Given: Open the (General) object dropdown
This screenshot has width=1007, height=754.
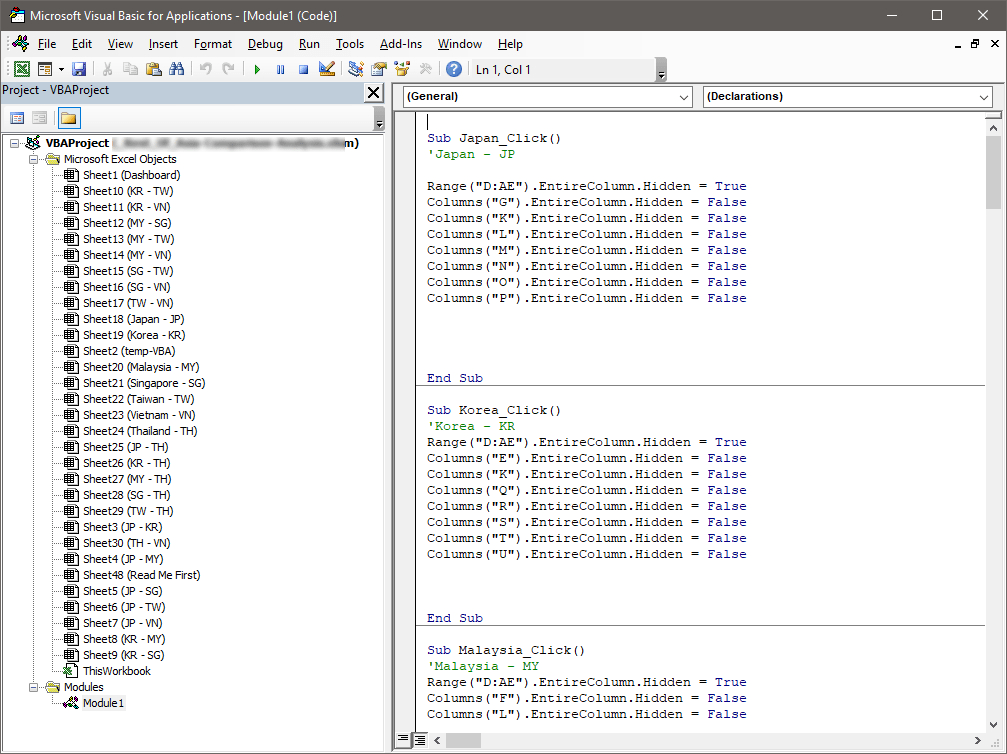Looking at the screenshot, I should pos(684,97).
